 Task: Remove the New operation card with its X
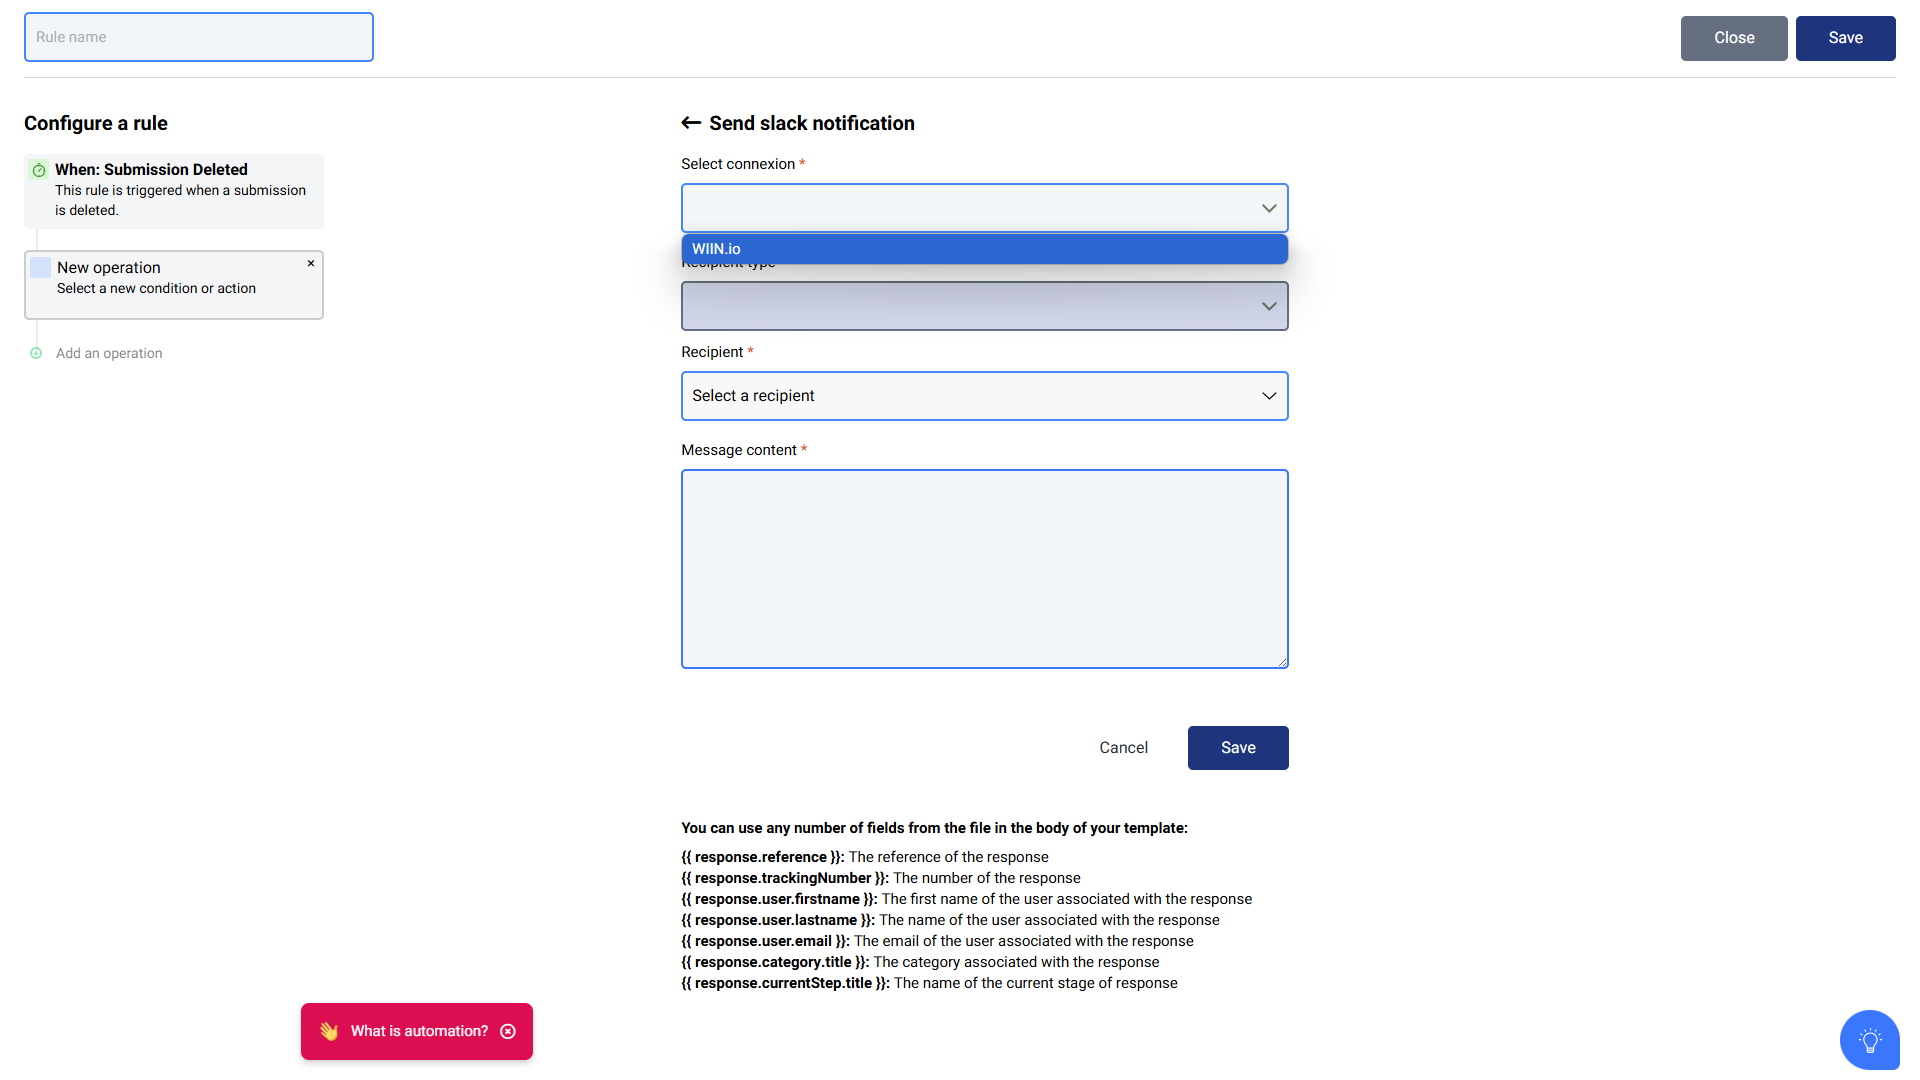311,264
